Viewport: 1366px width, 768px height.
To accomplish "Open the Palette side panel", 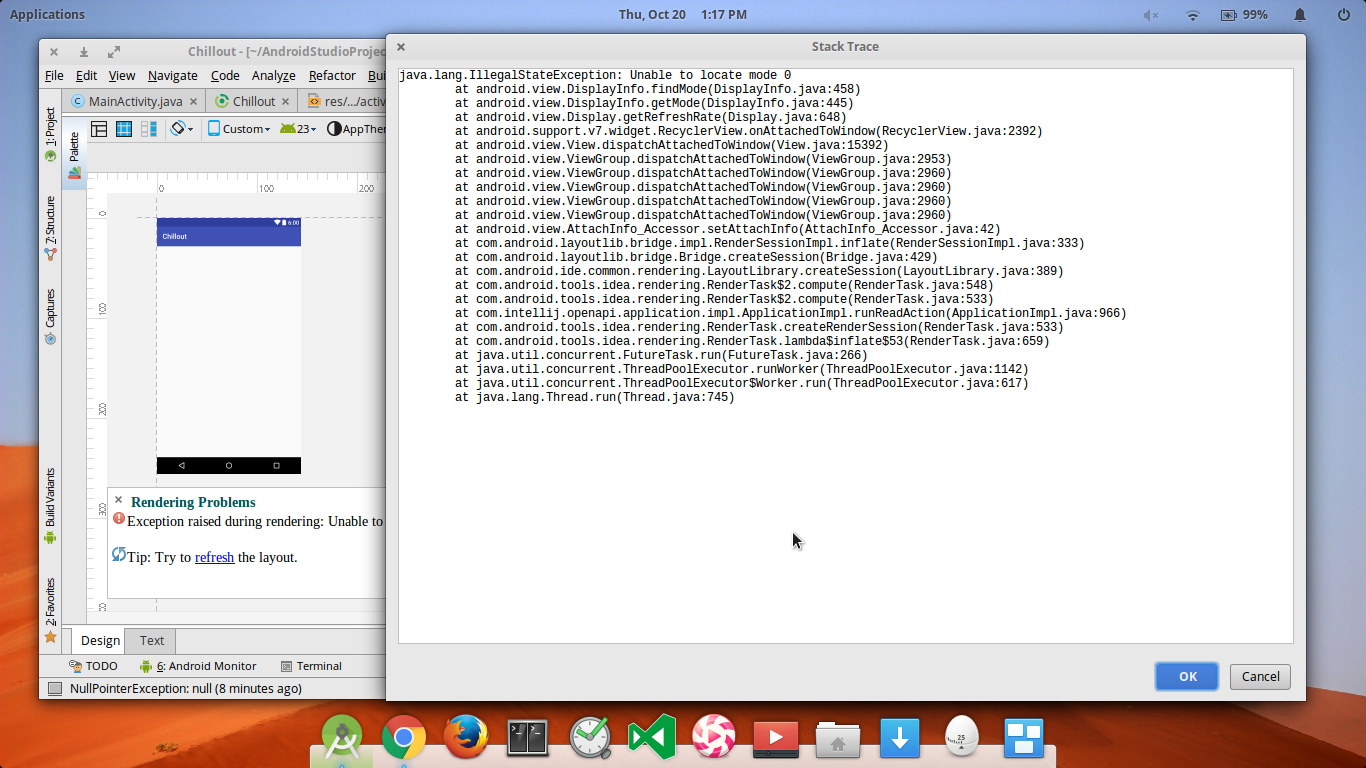I will pos(74,154).
